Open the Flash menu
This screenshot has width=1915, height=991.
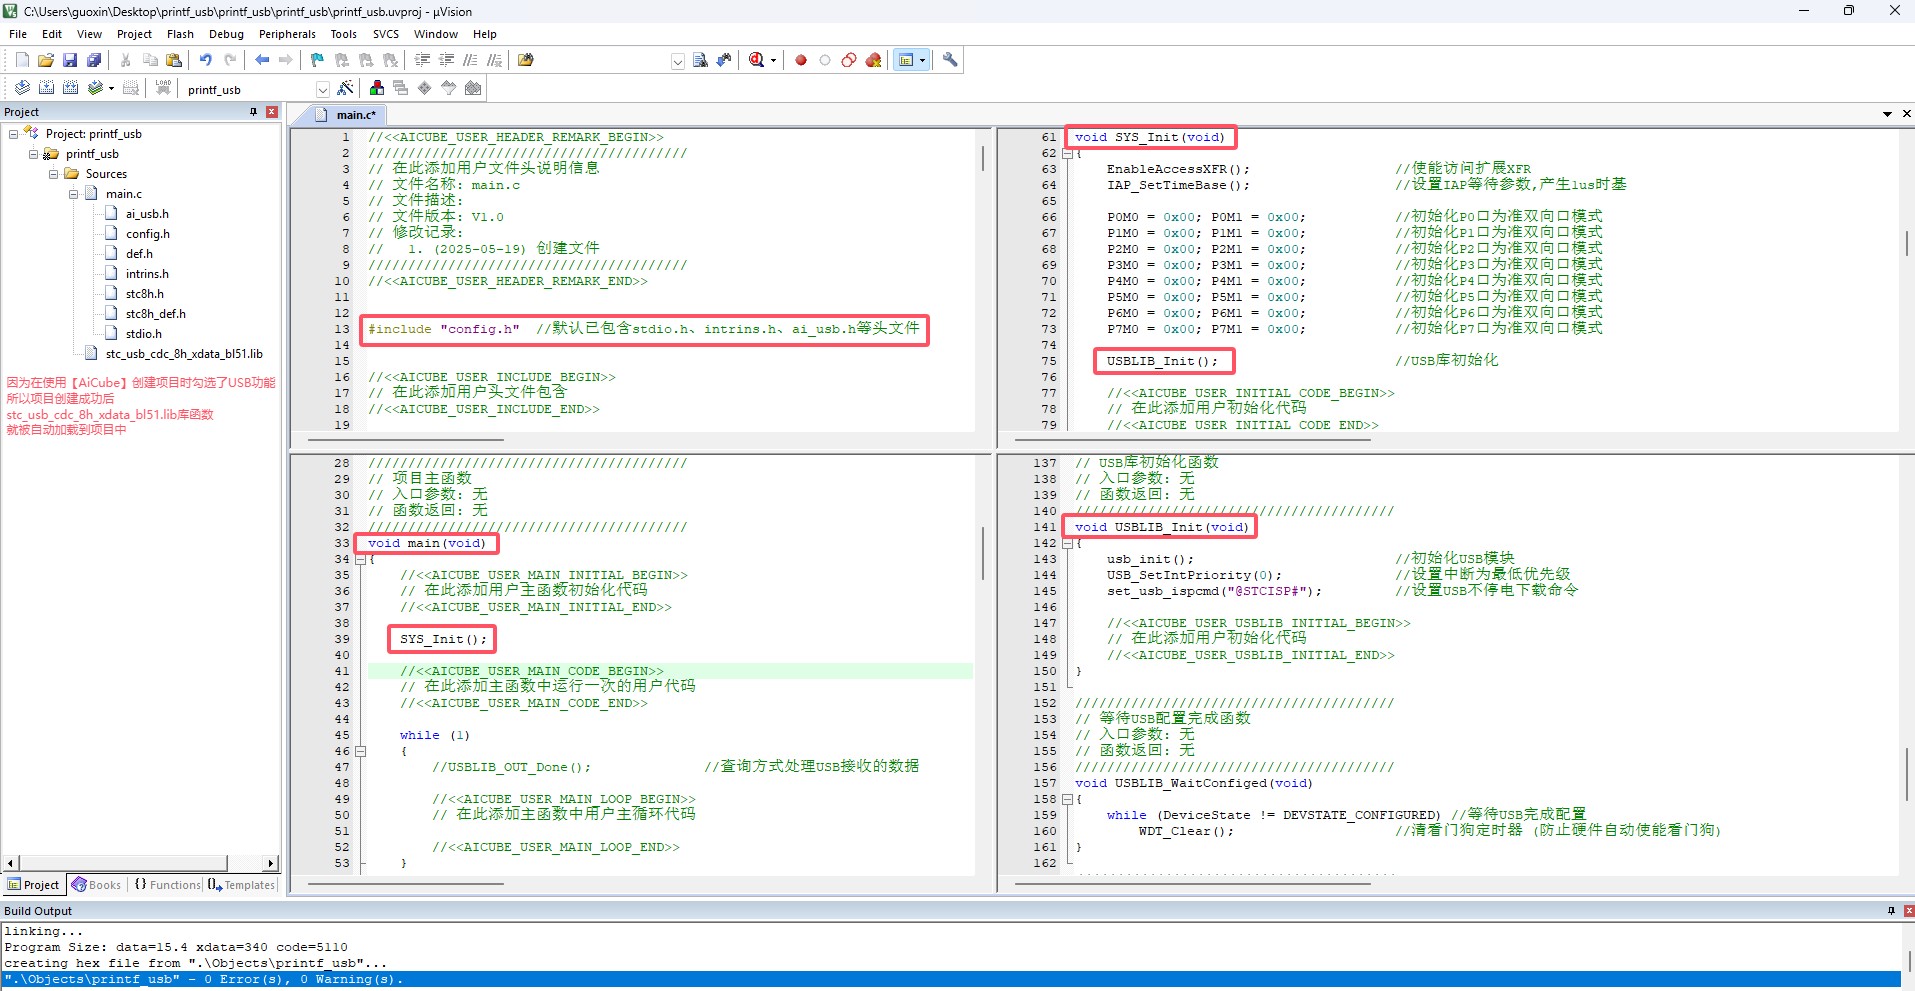point(180,34)
